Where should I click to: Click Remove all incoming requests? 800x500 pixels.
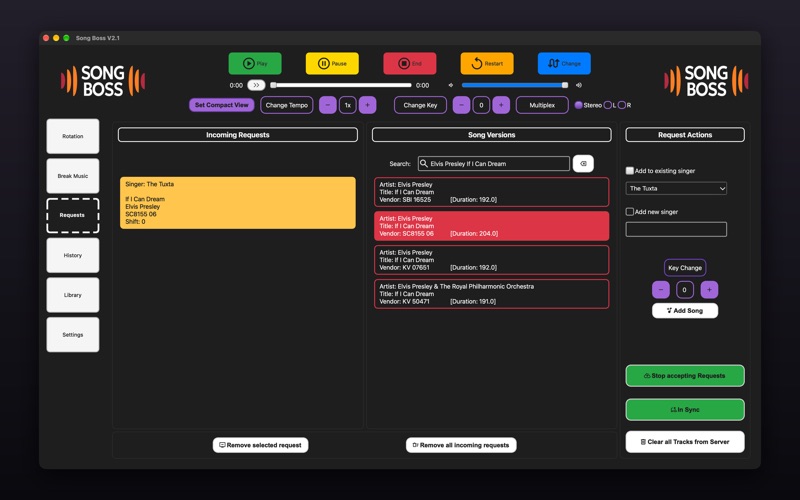(461, 445)
